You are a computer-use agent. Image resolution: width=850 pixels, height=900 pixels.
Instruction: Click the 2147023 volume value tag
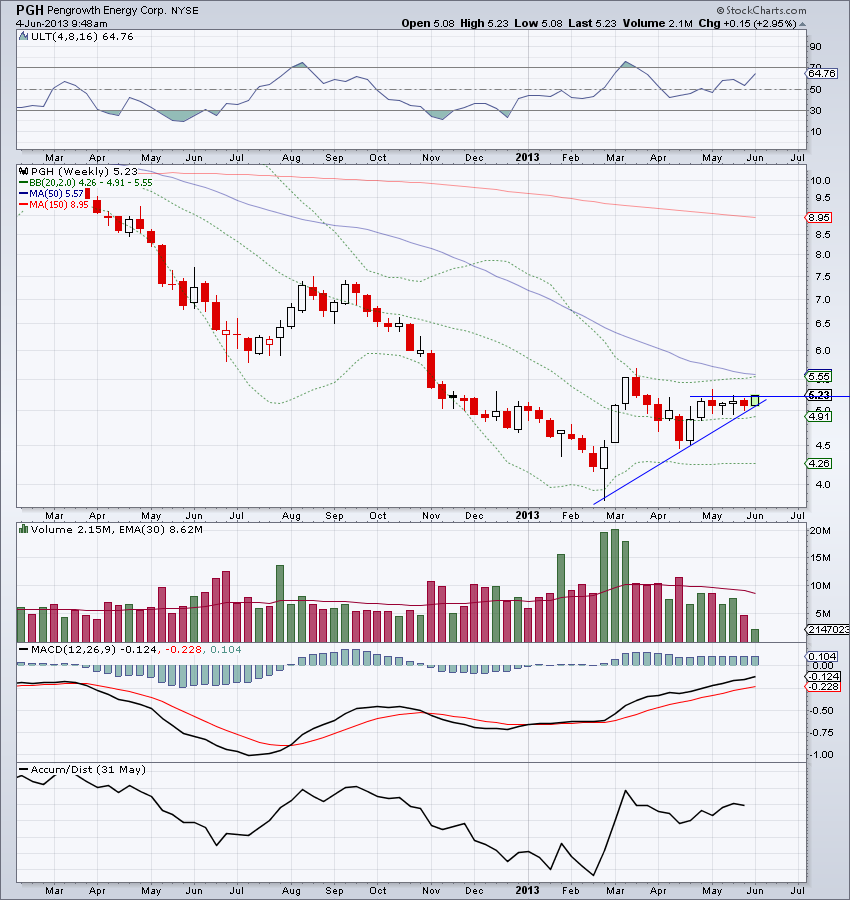(826, 629)
